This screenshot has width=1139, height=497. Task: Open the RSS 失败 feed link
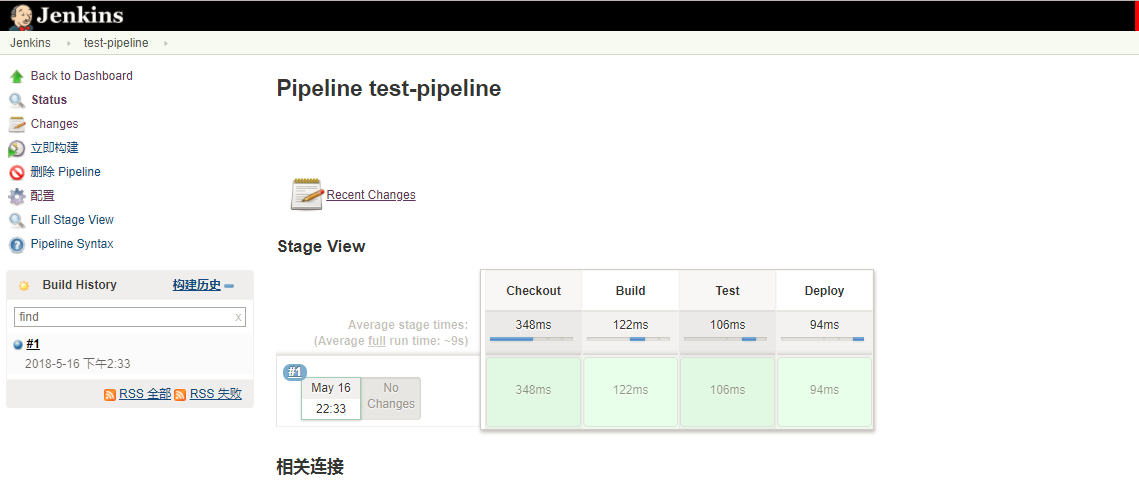[216, 394]
